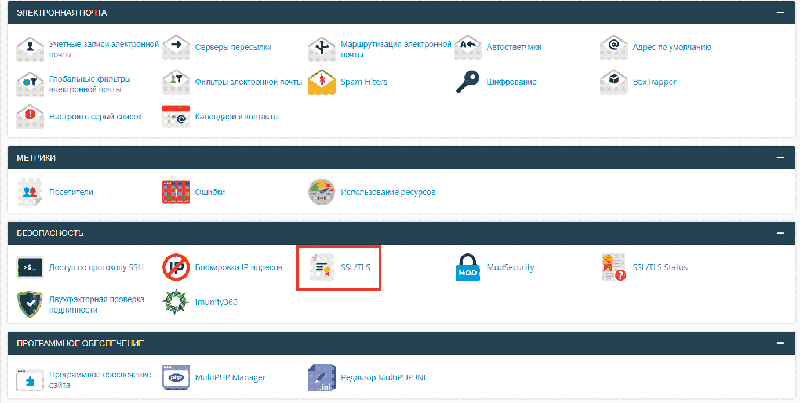Click the blue ModSecurity padlock icon
Image resolution: width=800 pixels, height=403 pixels.
tap(468, 268)
